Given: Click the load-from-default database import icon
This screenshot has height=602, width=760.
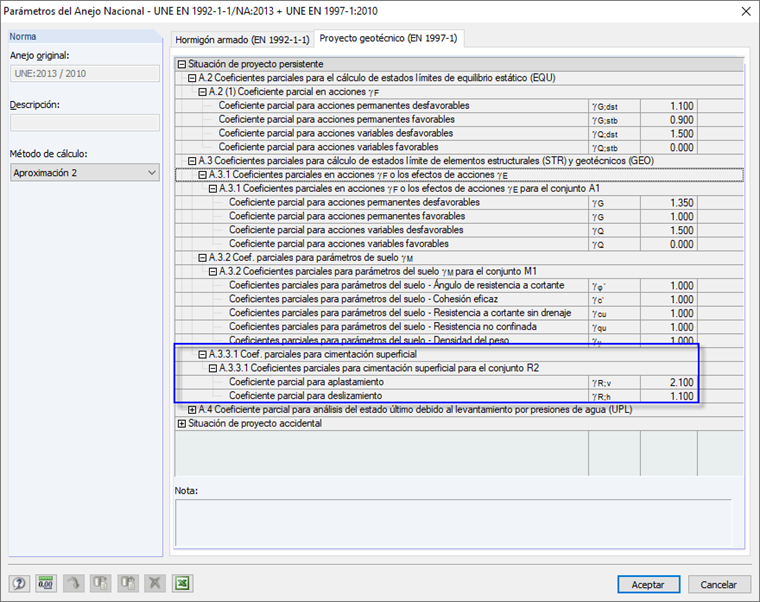Looking at the screenshot, I should [128, 583].
